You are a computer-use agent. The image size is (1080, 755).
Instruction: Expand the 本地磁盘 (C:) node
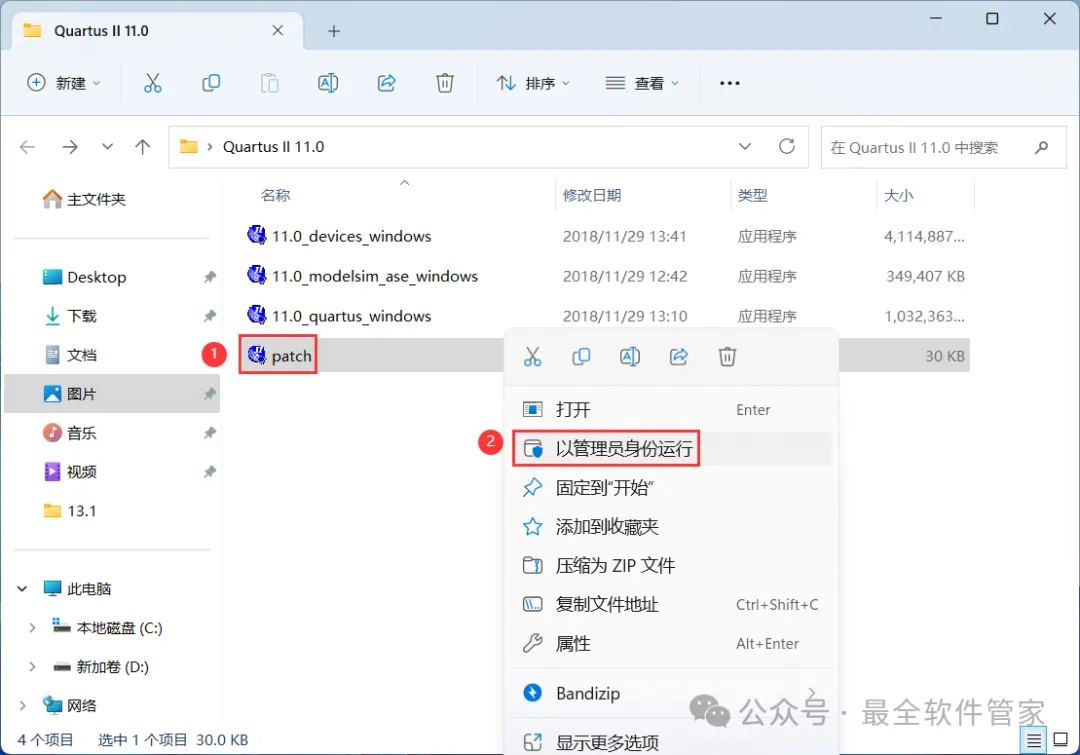[x=32, y=628]
